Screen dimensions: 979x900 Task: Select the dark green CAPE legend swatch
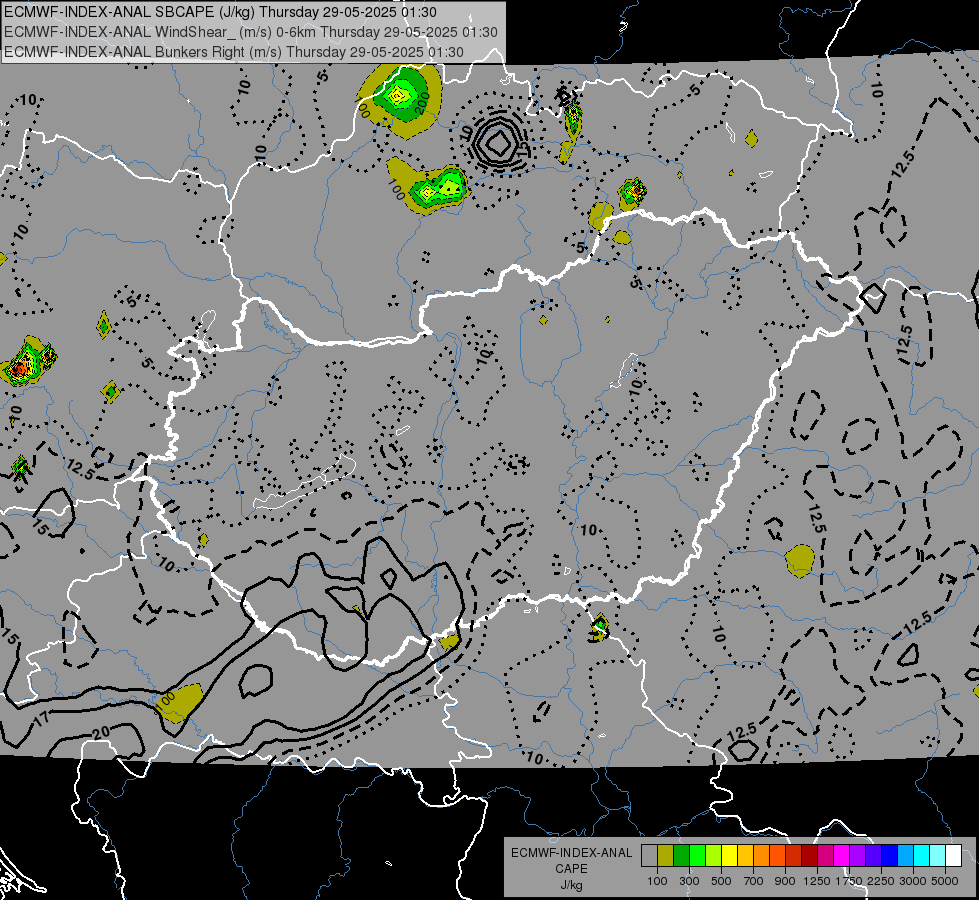click(681, 855)
